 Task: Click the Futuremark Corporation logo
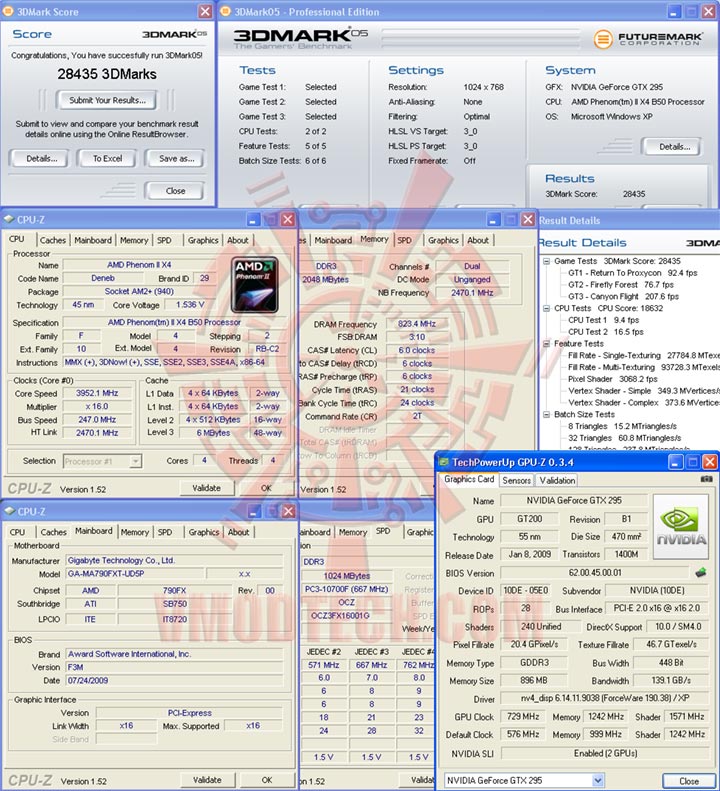[648, 39]
